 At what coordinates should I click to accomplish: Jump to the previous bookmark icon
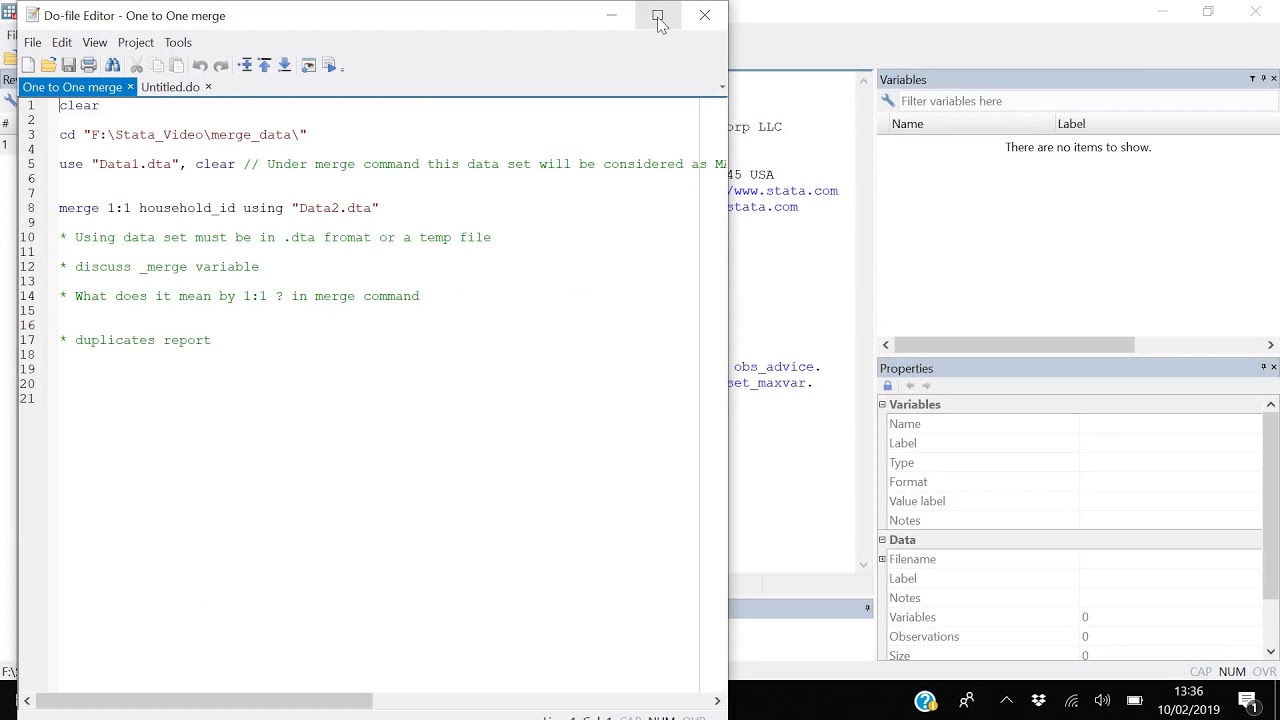click(x=265, y=66)
